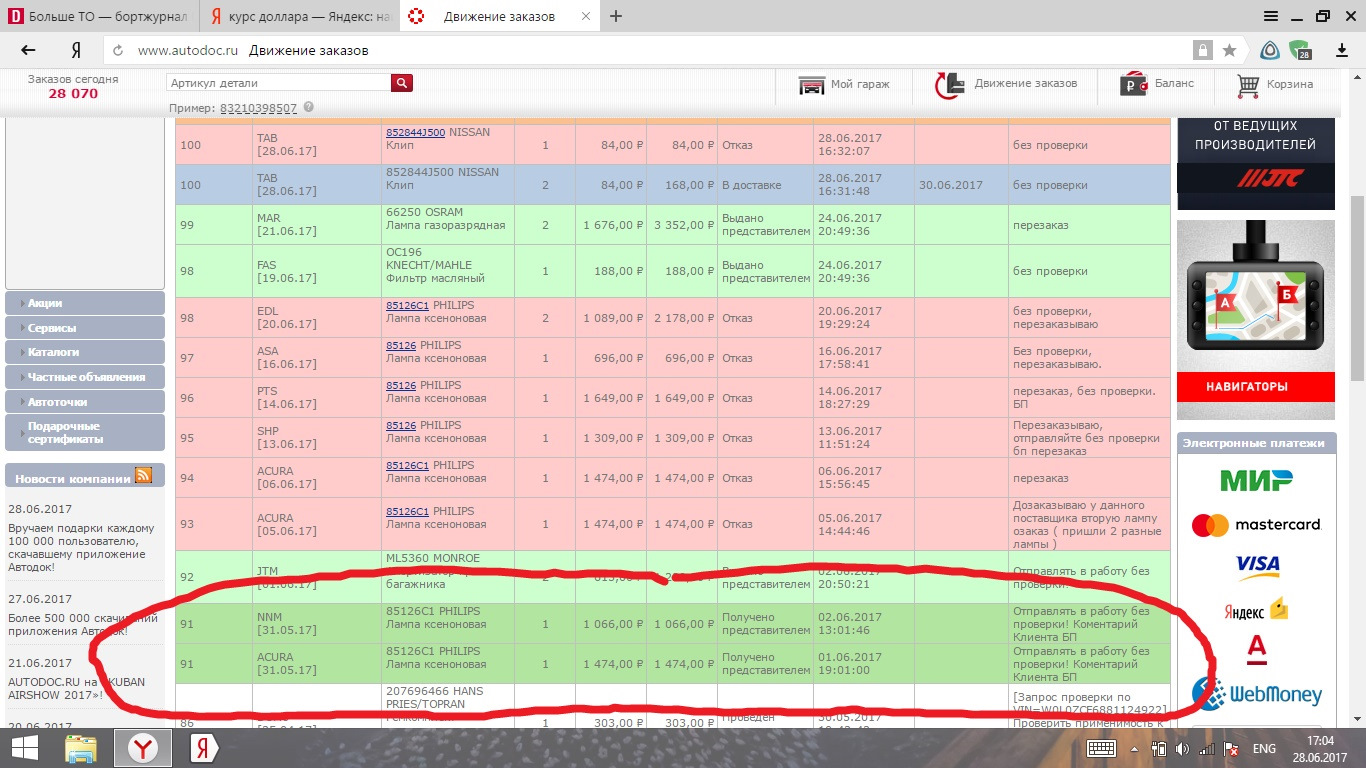Click the padlock icon in the address bar
The height and width of the screenshot is (768, 1366).
pyautogui.click(x=1202, y=50)
